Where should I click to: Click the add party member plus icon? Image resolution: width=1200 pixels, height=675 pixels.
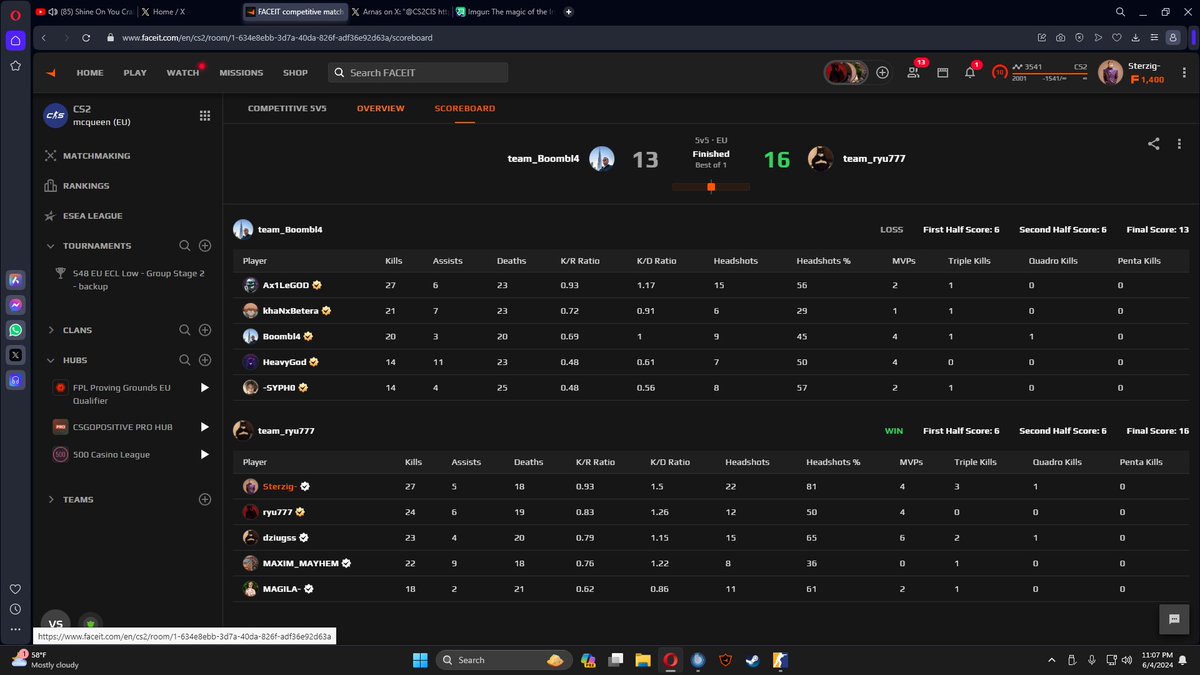click(883, 72)
